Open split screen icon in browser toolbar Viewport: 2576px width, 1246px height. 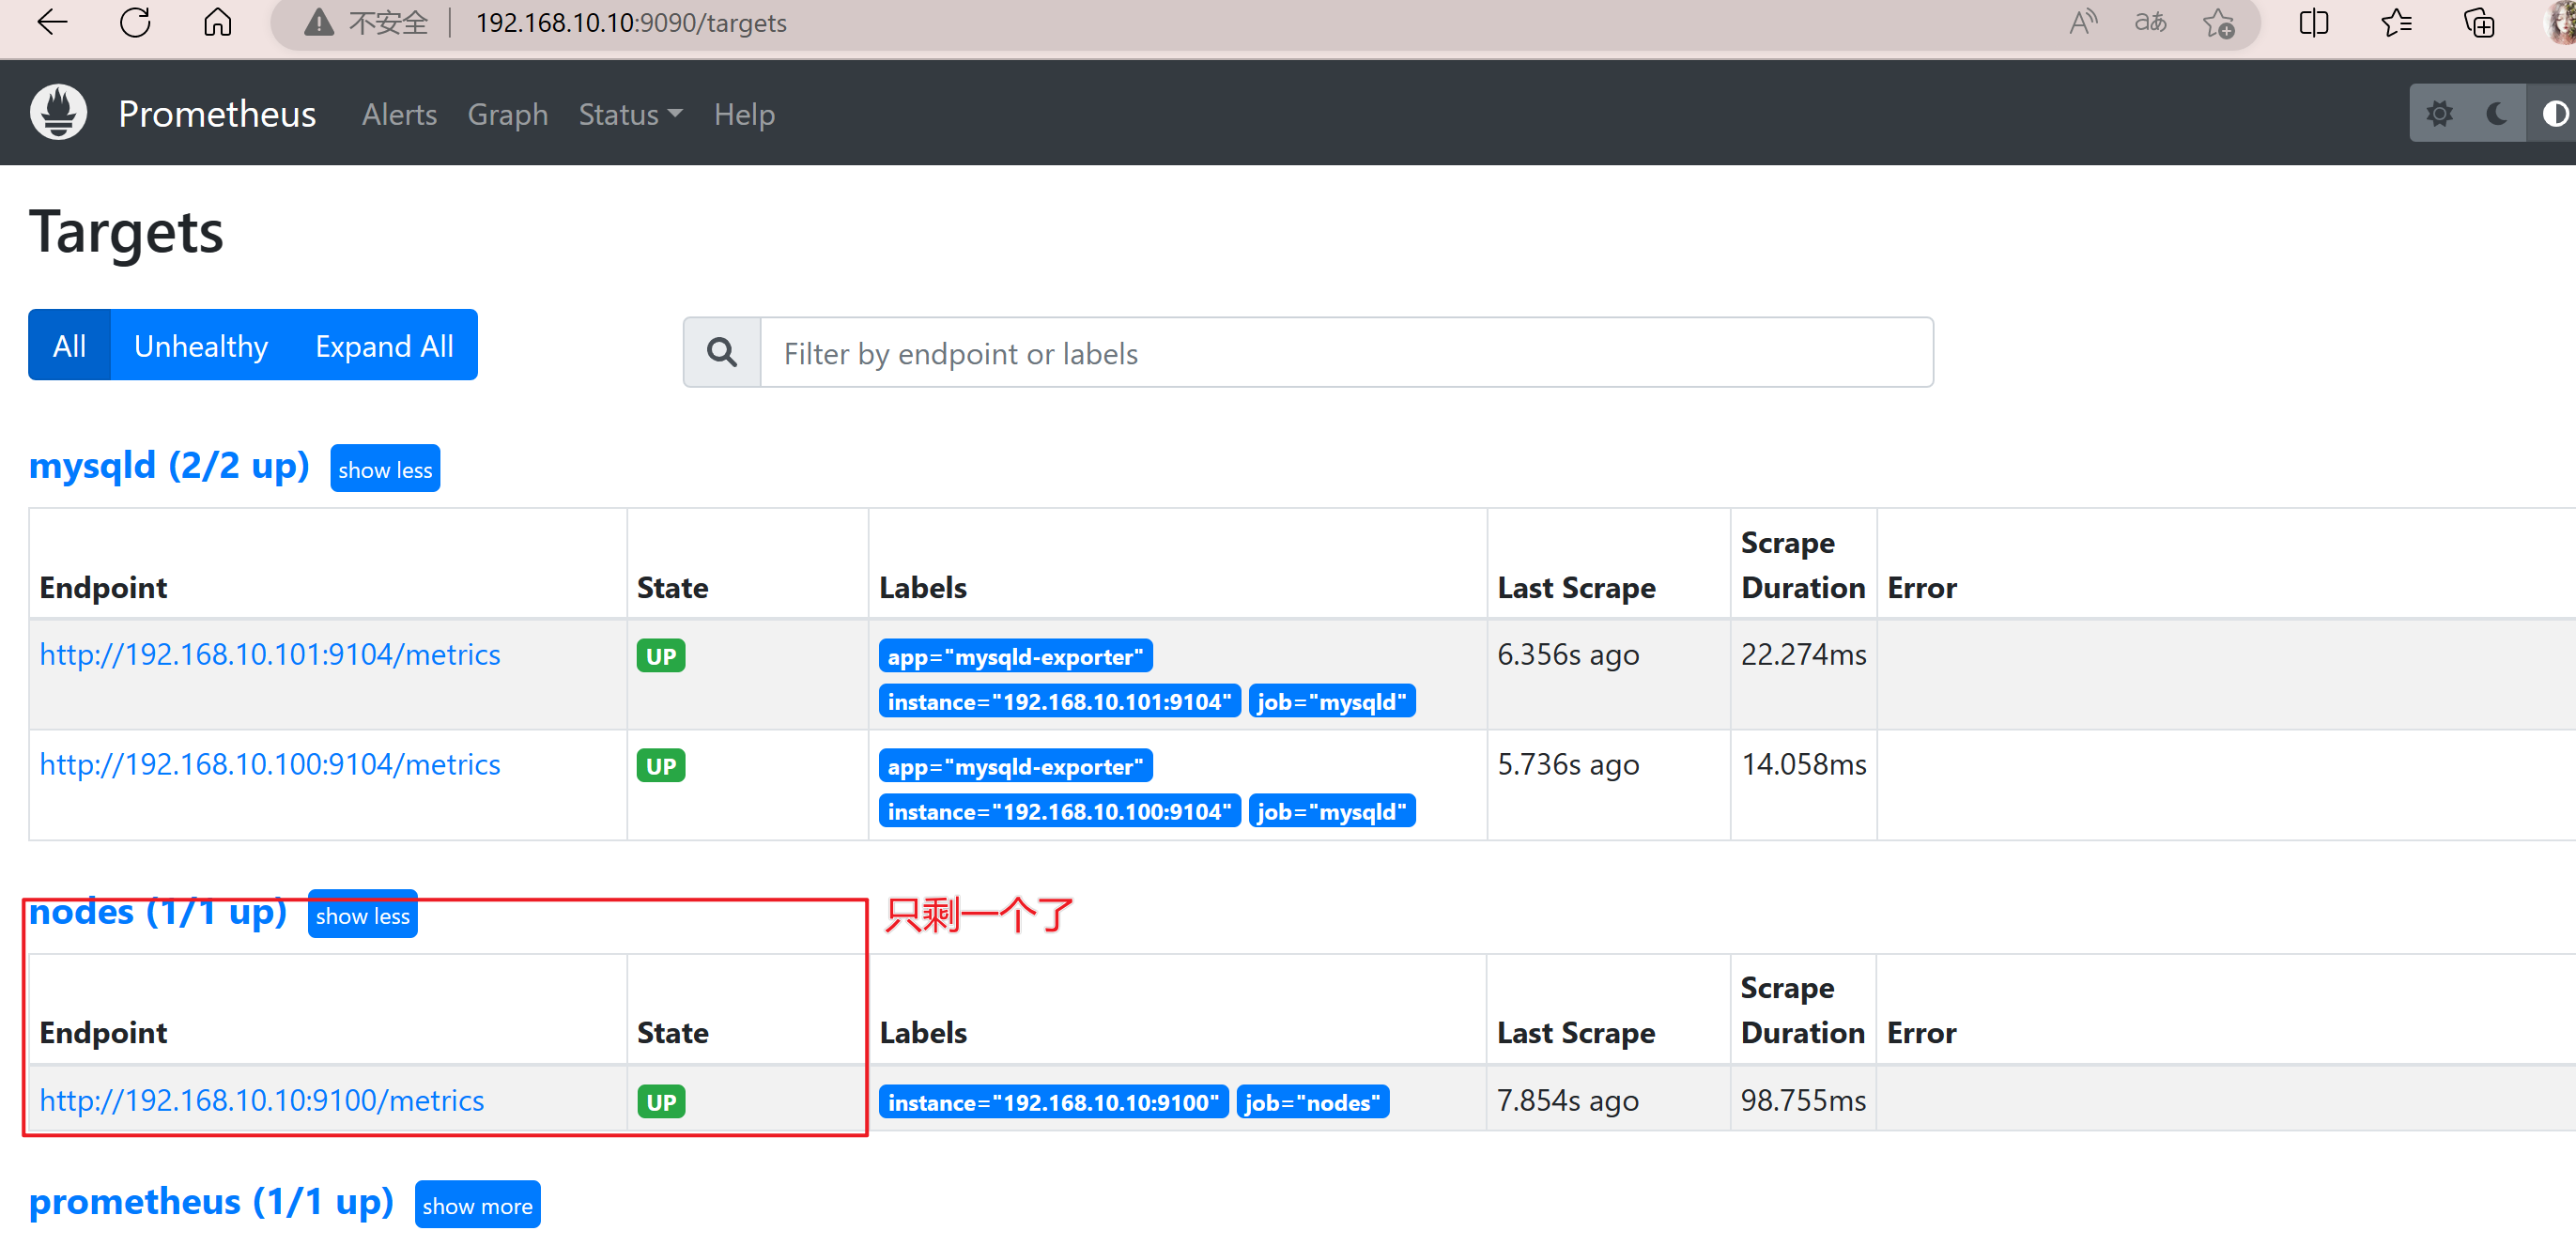tap(2314, 22)
